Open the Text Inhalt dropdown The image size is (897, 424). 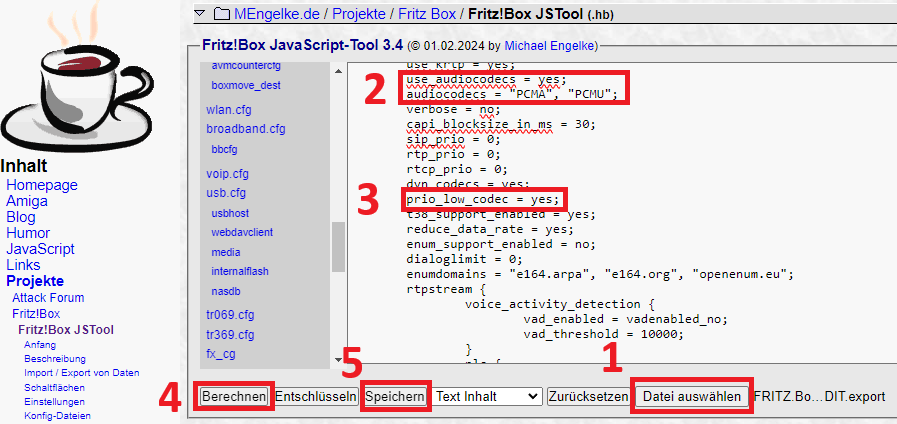(x=487, y=396)
